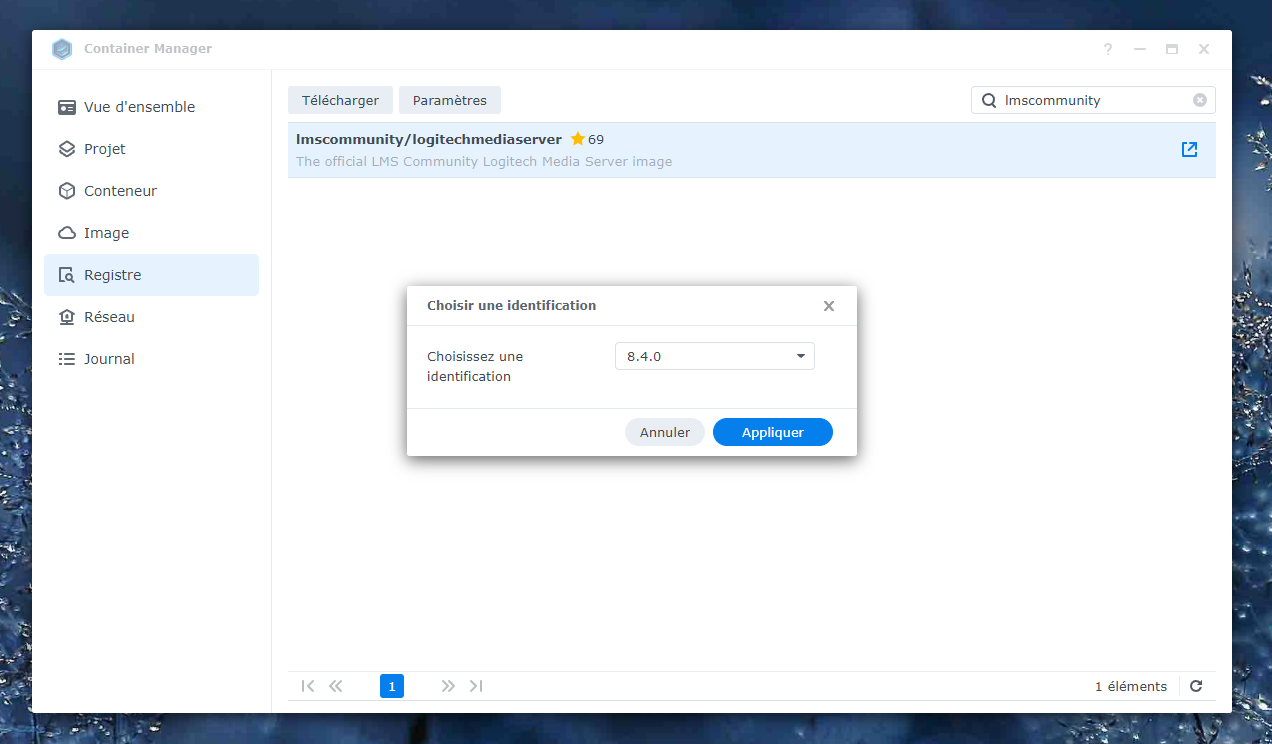Switch to the Image section
Screen dimensions: 1272x744
[151, 233]
